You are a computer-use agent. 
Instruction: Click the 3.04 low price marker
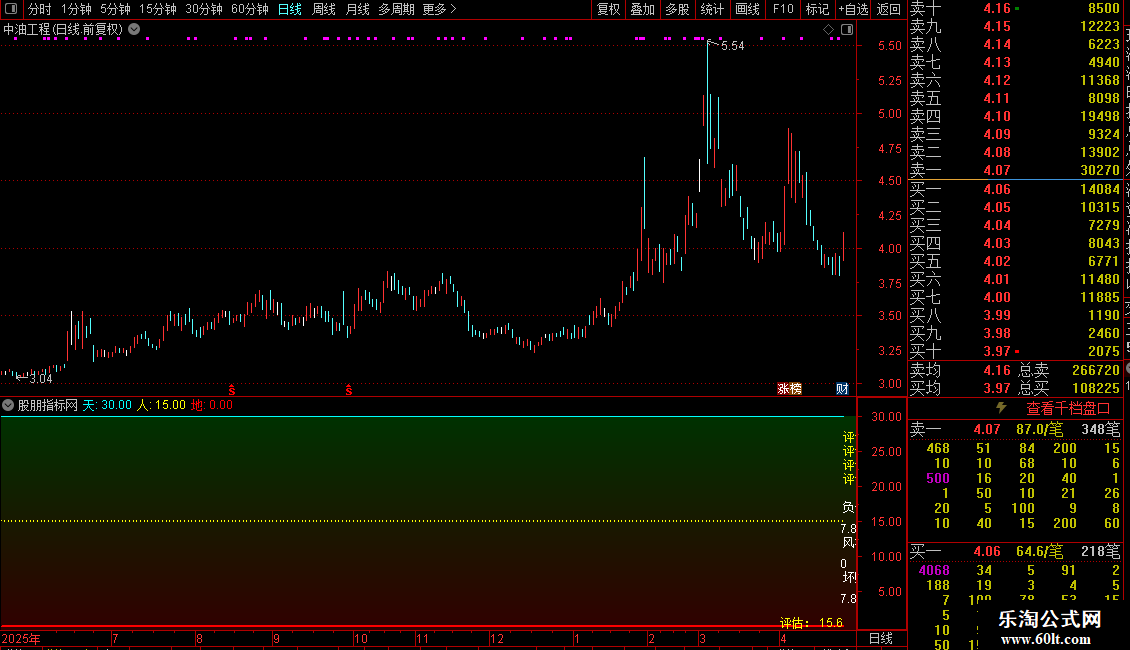(41, 379)
